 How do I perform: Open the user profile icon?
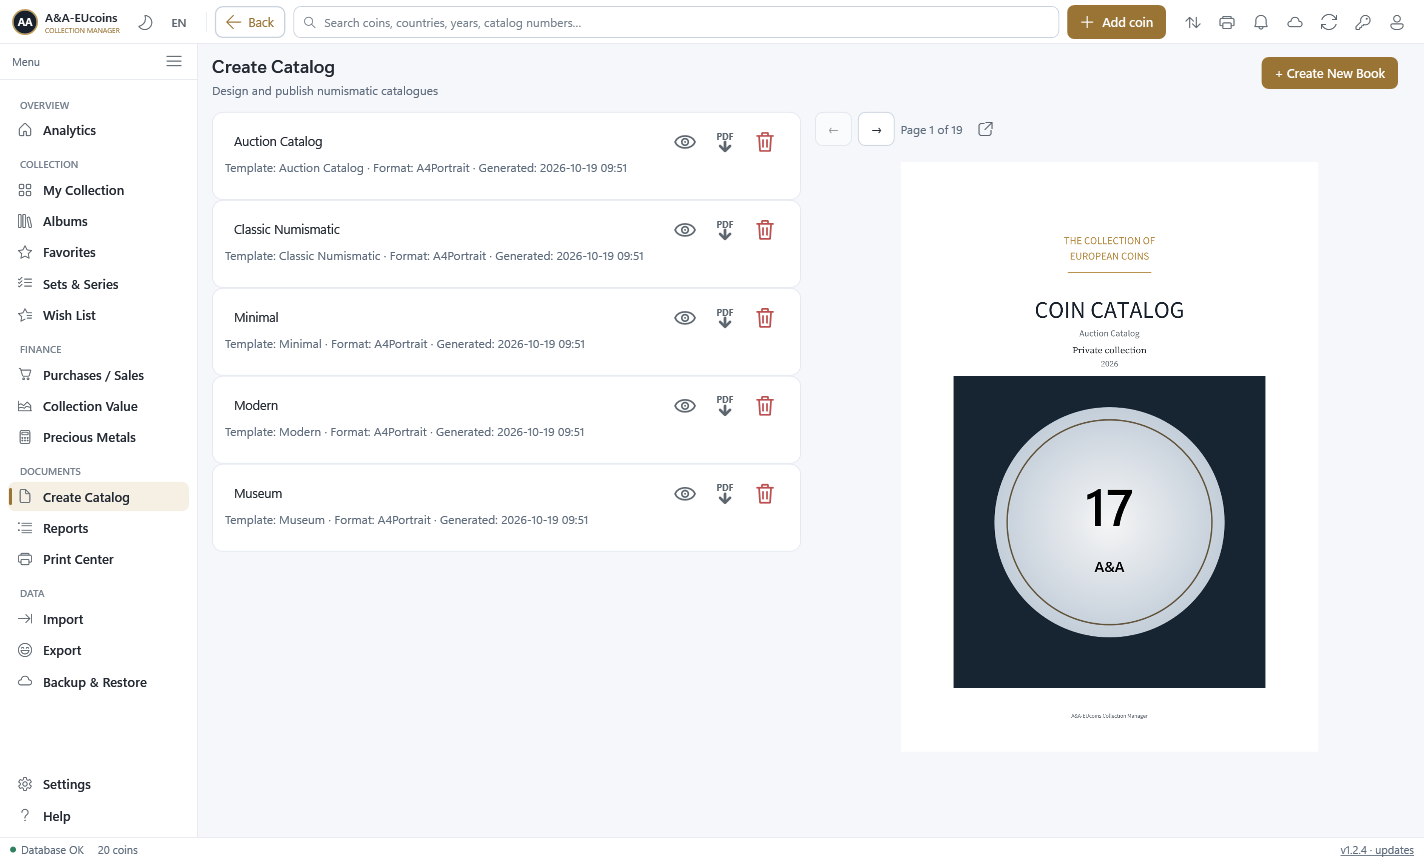(x=1397, y=22)
